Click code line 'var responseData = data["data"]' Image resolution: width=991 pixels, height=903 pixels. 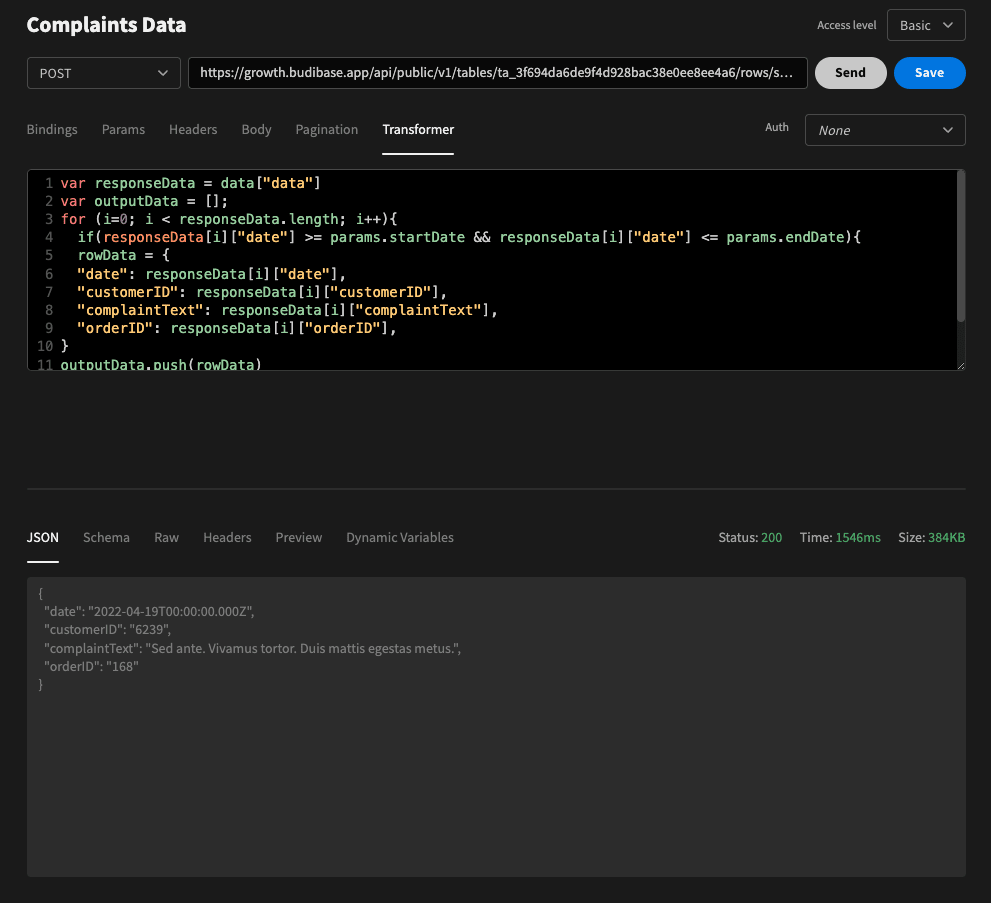click(190, 183)
